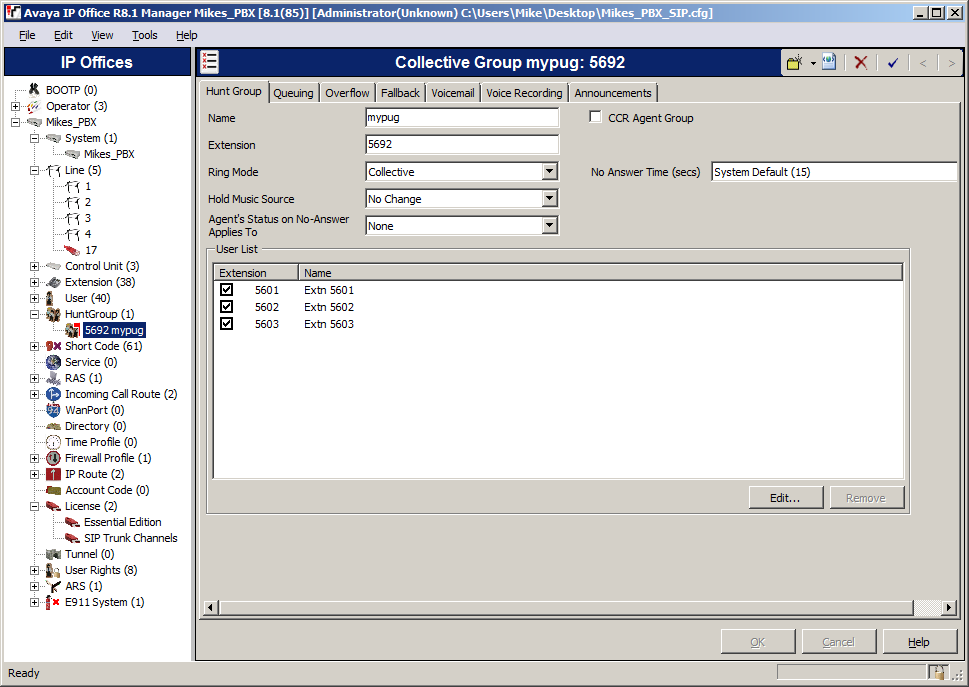Click the Control Unit icon

tap(53, 266)
